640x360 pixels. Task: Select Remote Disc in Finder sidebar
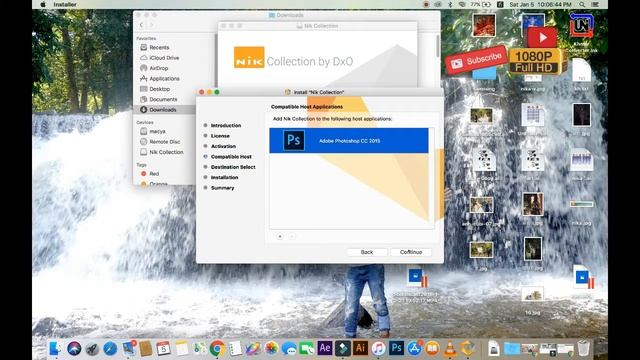164,142
